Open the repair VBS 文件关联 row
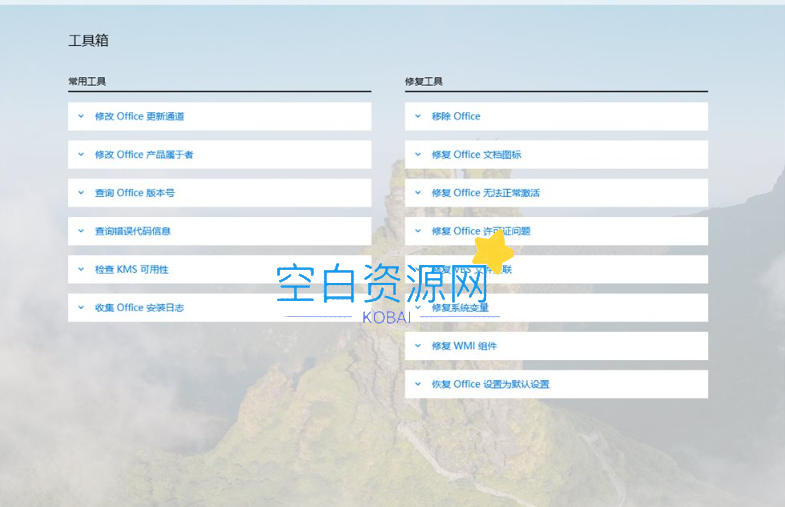785x507 pixels. tap(556, 269)
